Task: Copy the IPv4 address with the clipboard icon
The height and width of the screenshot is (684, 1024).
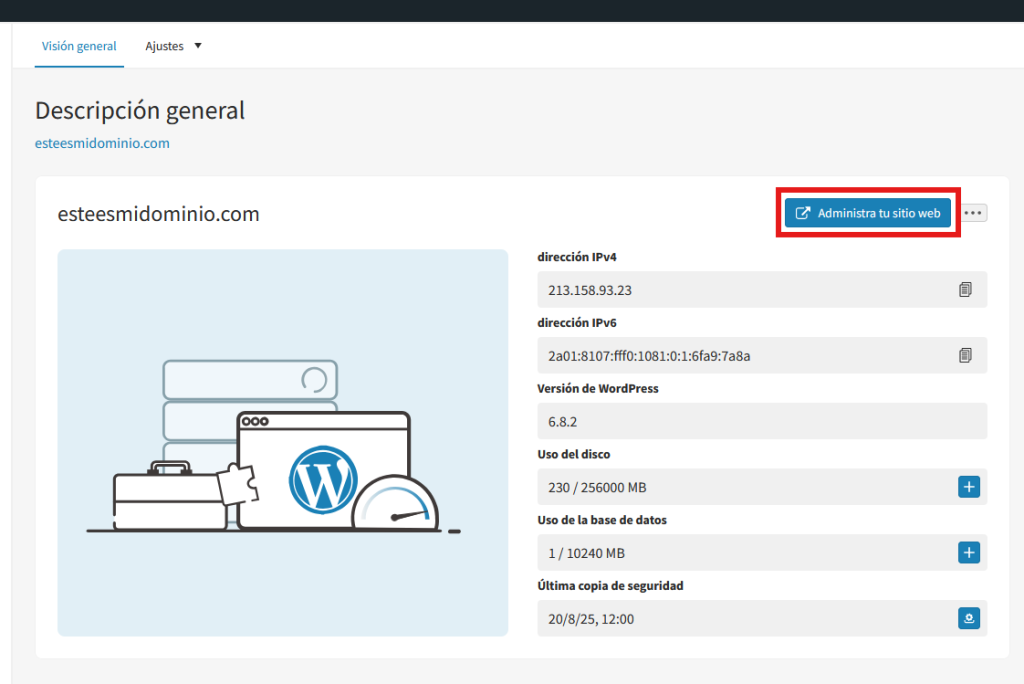Action: (965, 289)
